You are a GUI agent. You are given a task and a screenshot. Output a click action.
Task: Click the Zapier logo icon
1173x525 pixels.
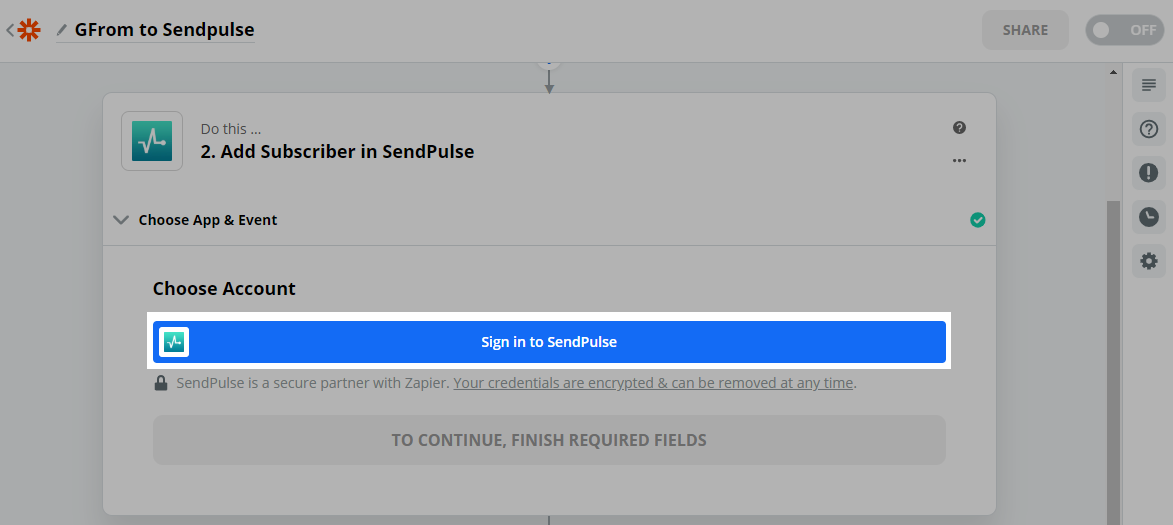29,30
